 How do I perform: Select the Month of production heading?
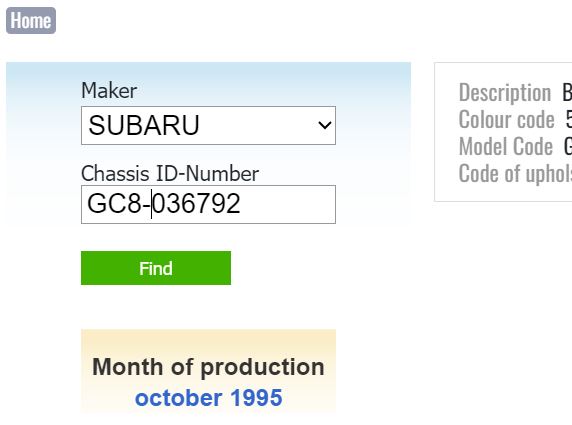click(x=208, y=367)
